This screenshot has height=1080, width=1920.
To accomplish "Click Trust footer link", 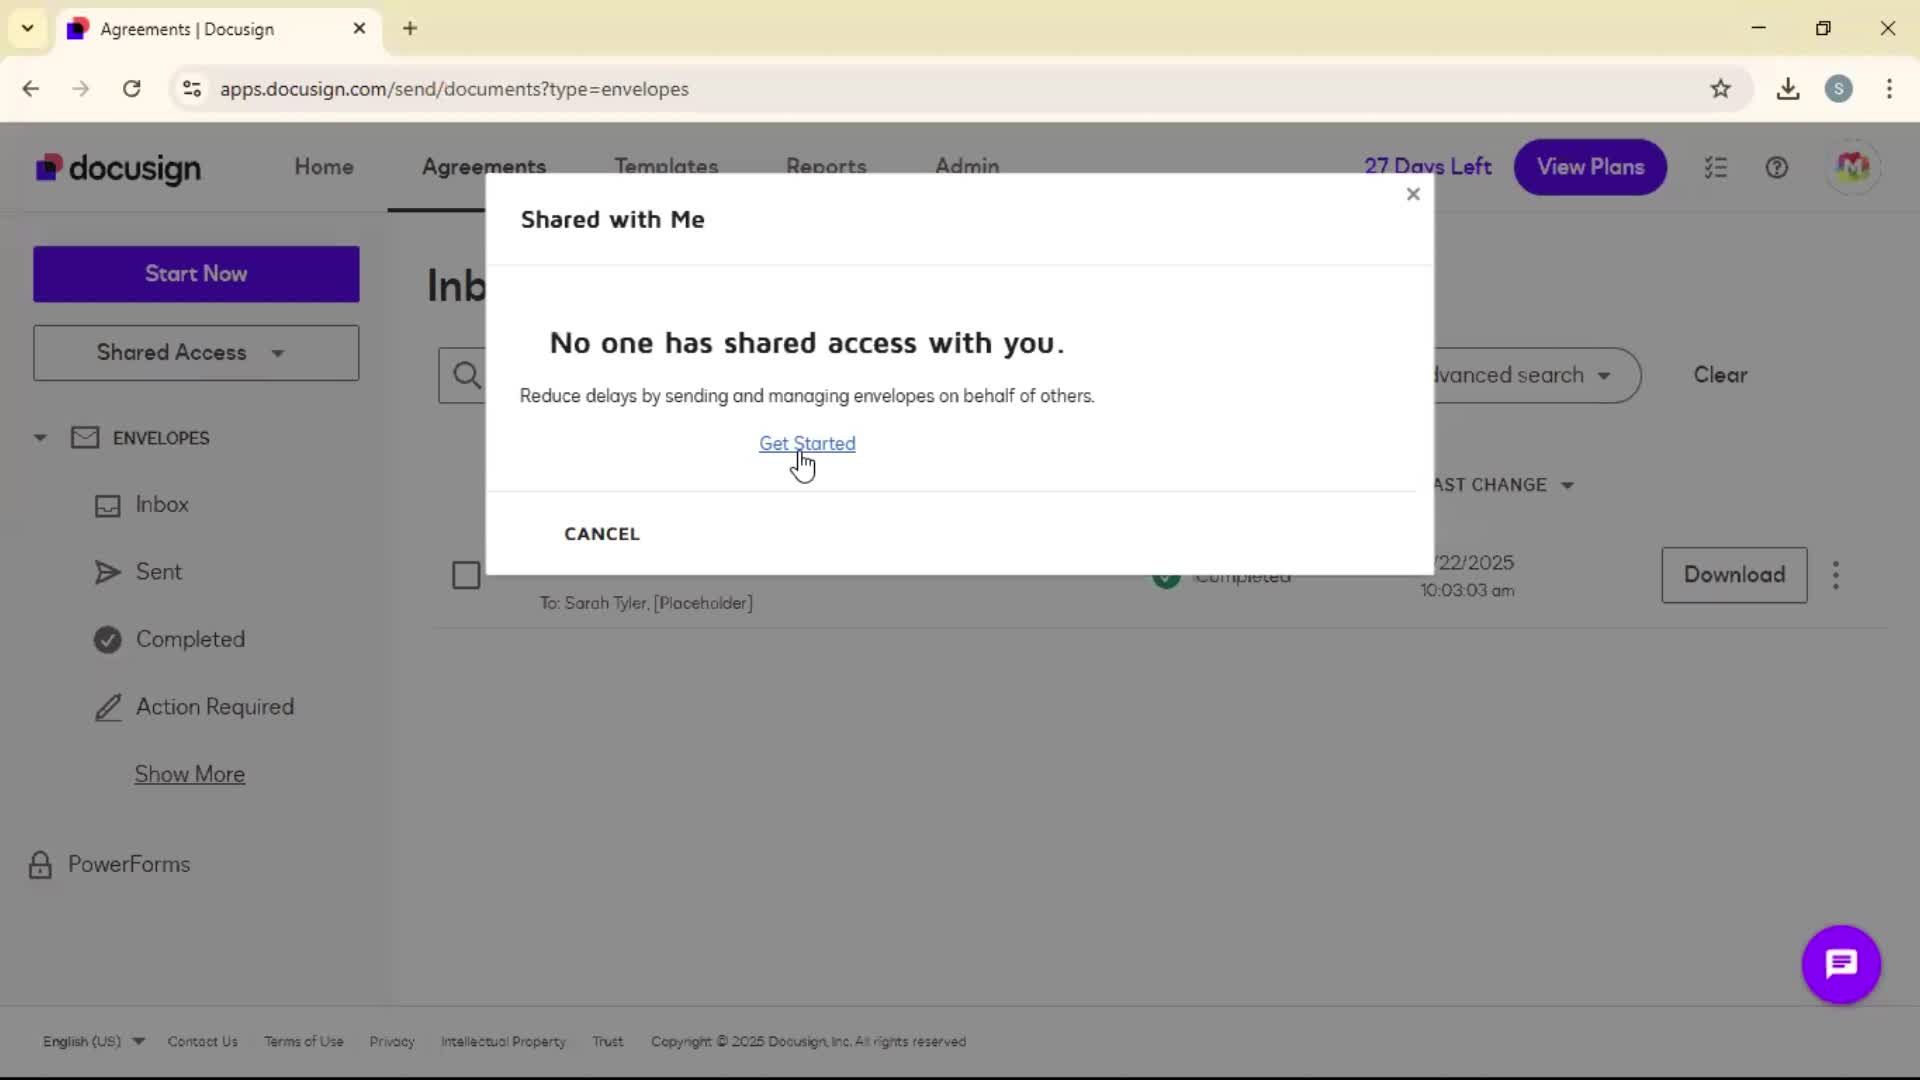I will pos(608,1041).
